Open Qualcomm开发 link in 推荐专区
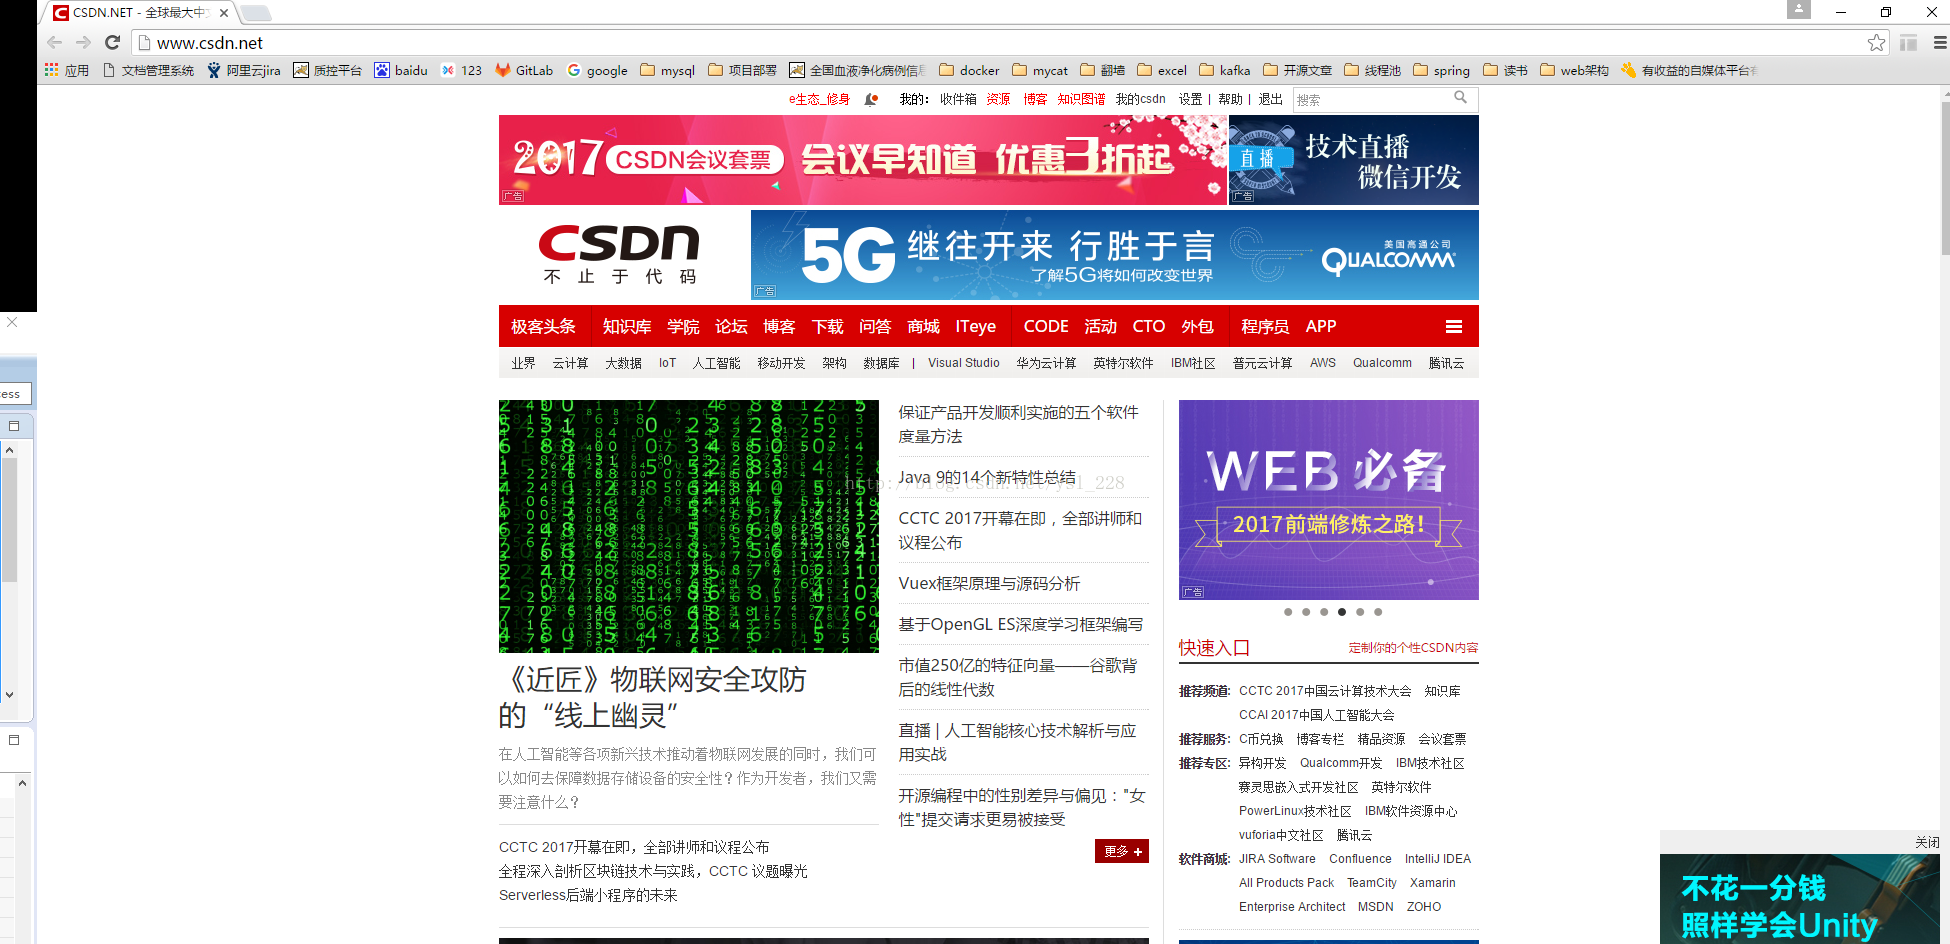Screen dimensions: 1950x944 (x=1340, y=763)
